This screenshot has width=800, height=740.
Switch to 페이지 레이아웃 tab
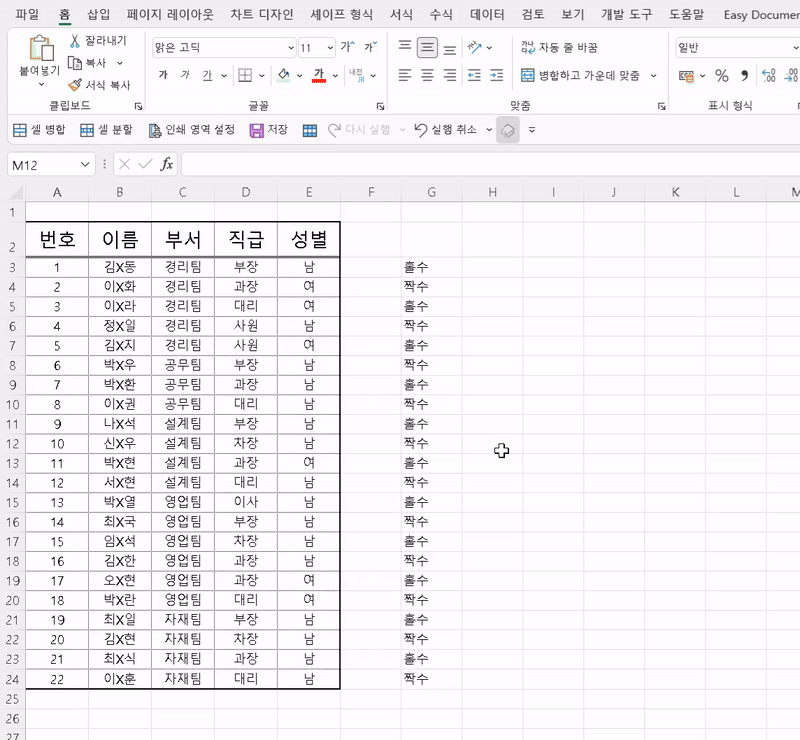click(x=170, y=14)
